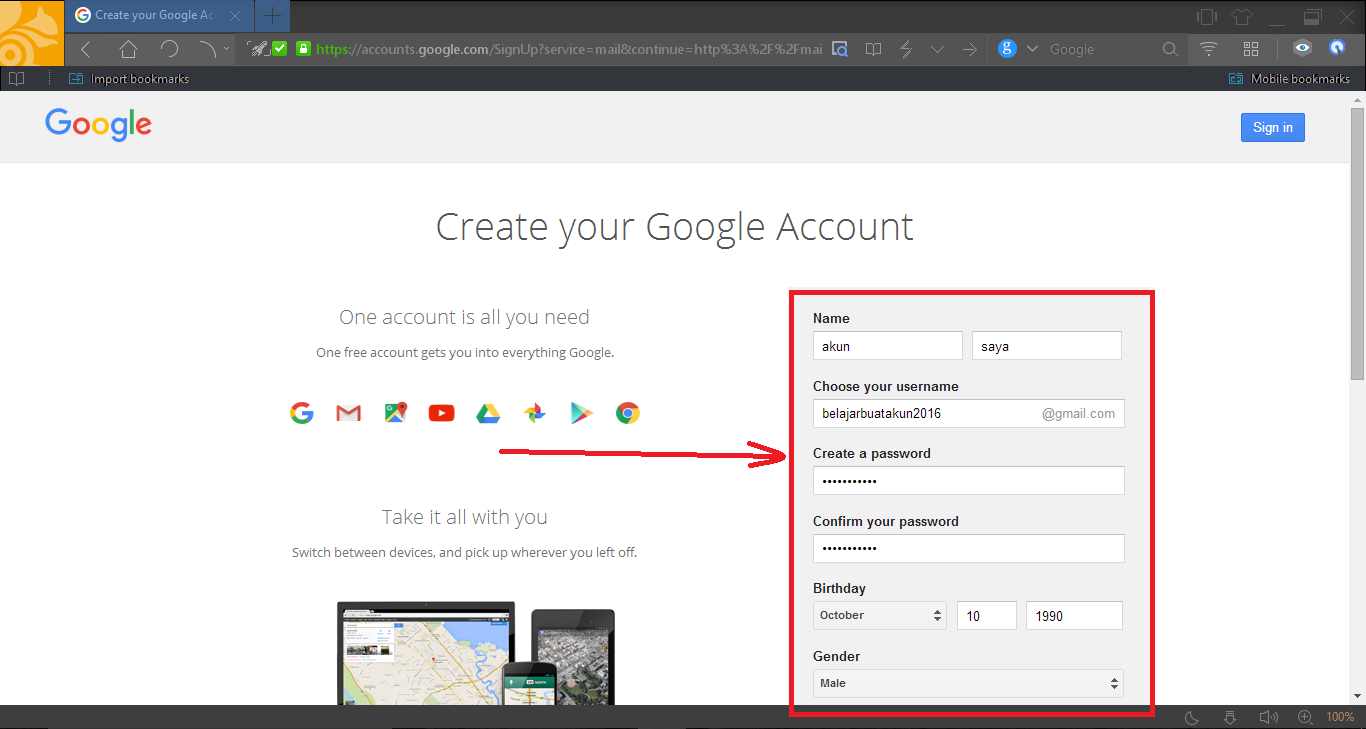This screenshot has width=1366, height=729.
Task: Open the add-ons grid icon
Action: (1251, 49)
